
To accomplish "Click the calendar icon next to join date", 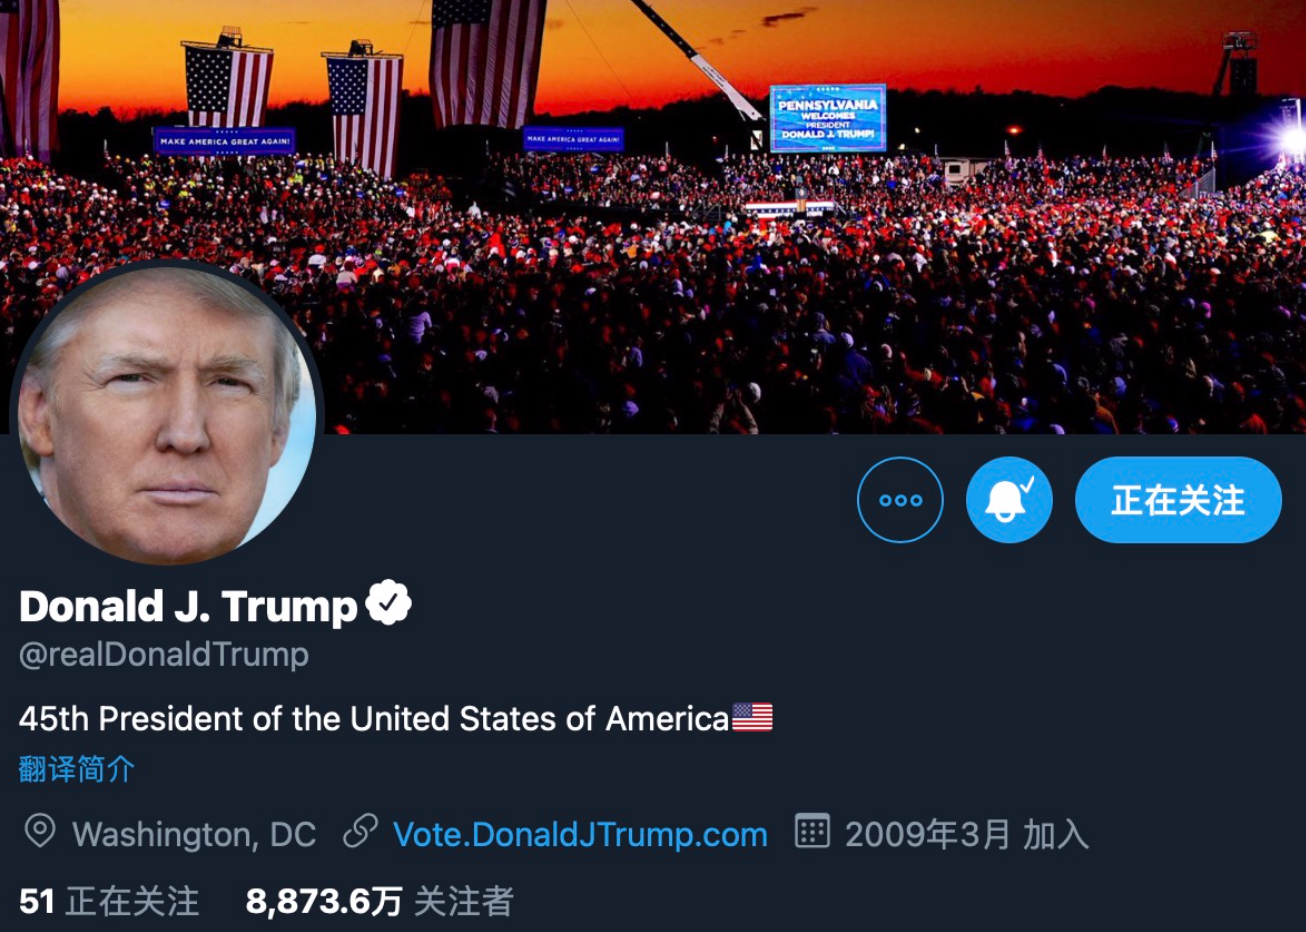I will point(812,831).
